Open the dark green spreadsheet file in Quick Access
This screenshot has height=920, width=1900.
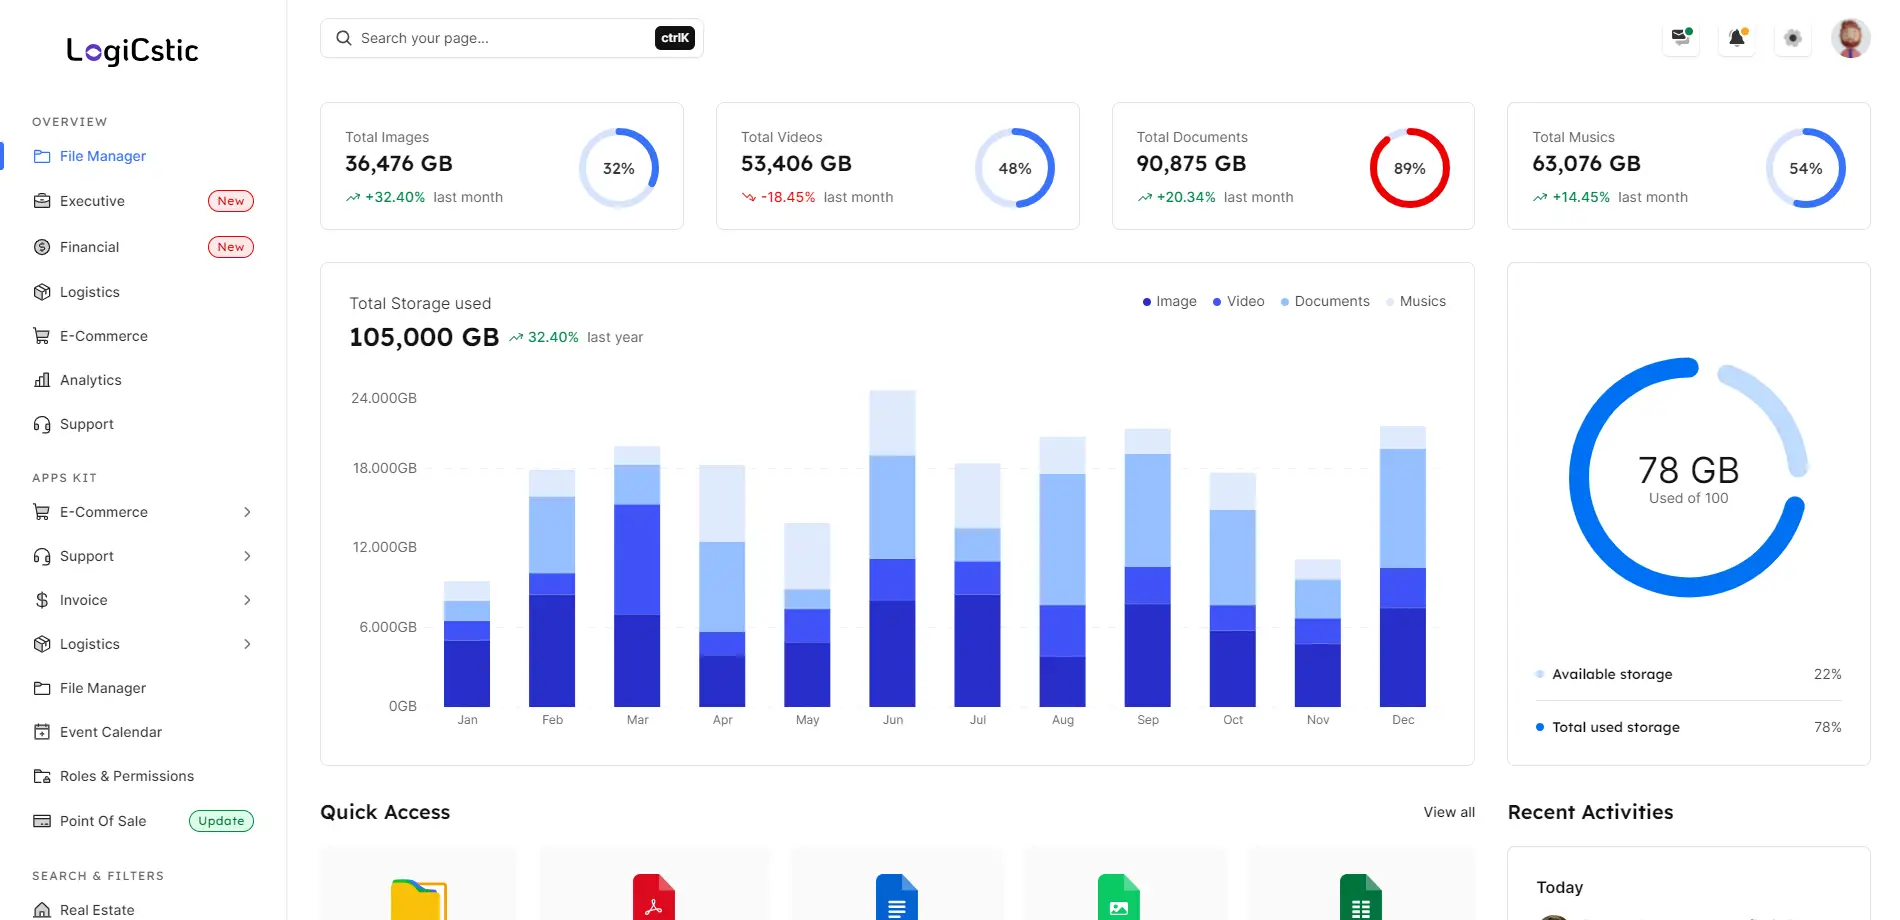[1361, 897]
